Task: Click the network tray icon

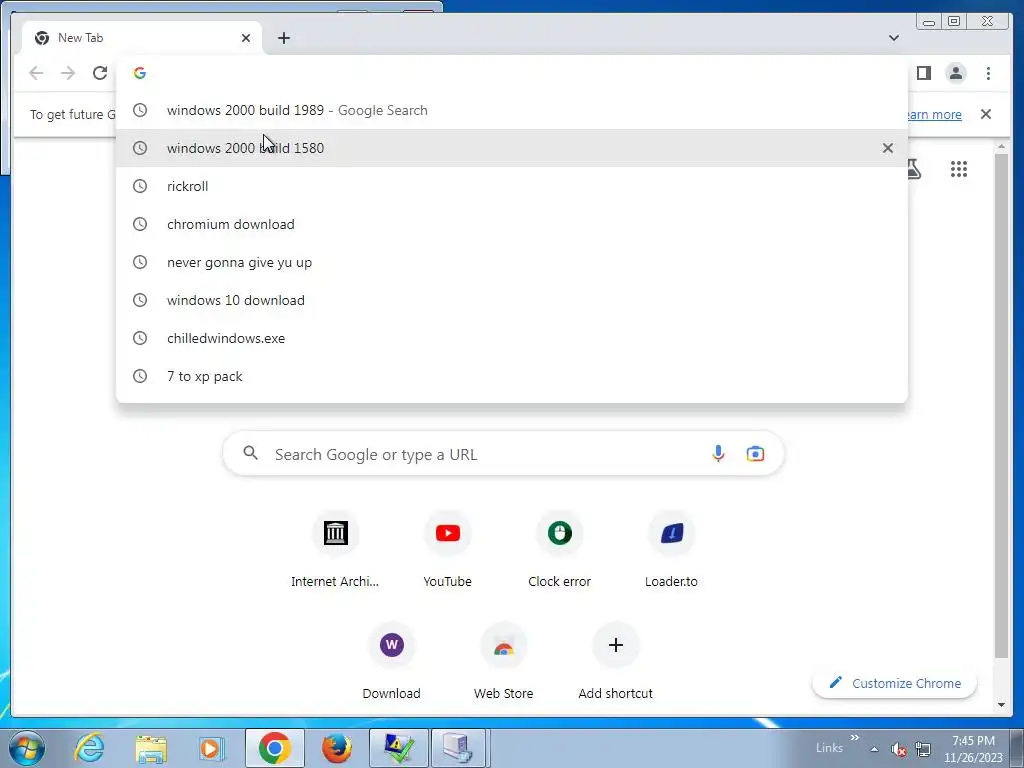Action: pos(923,749)
